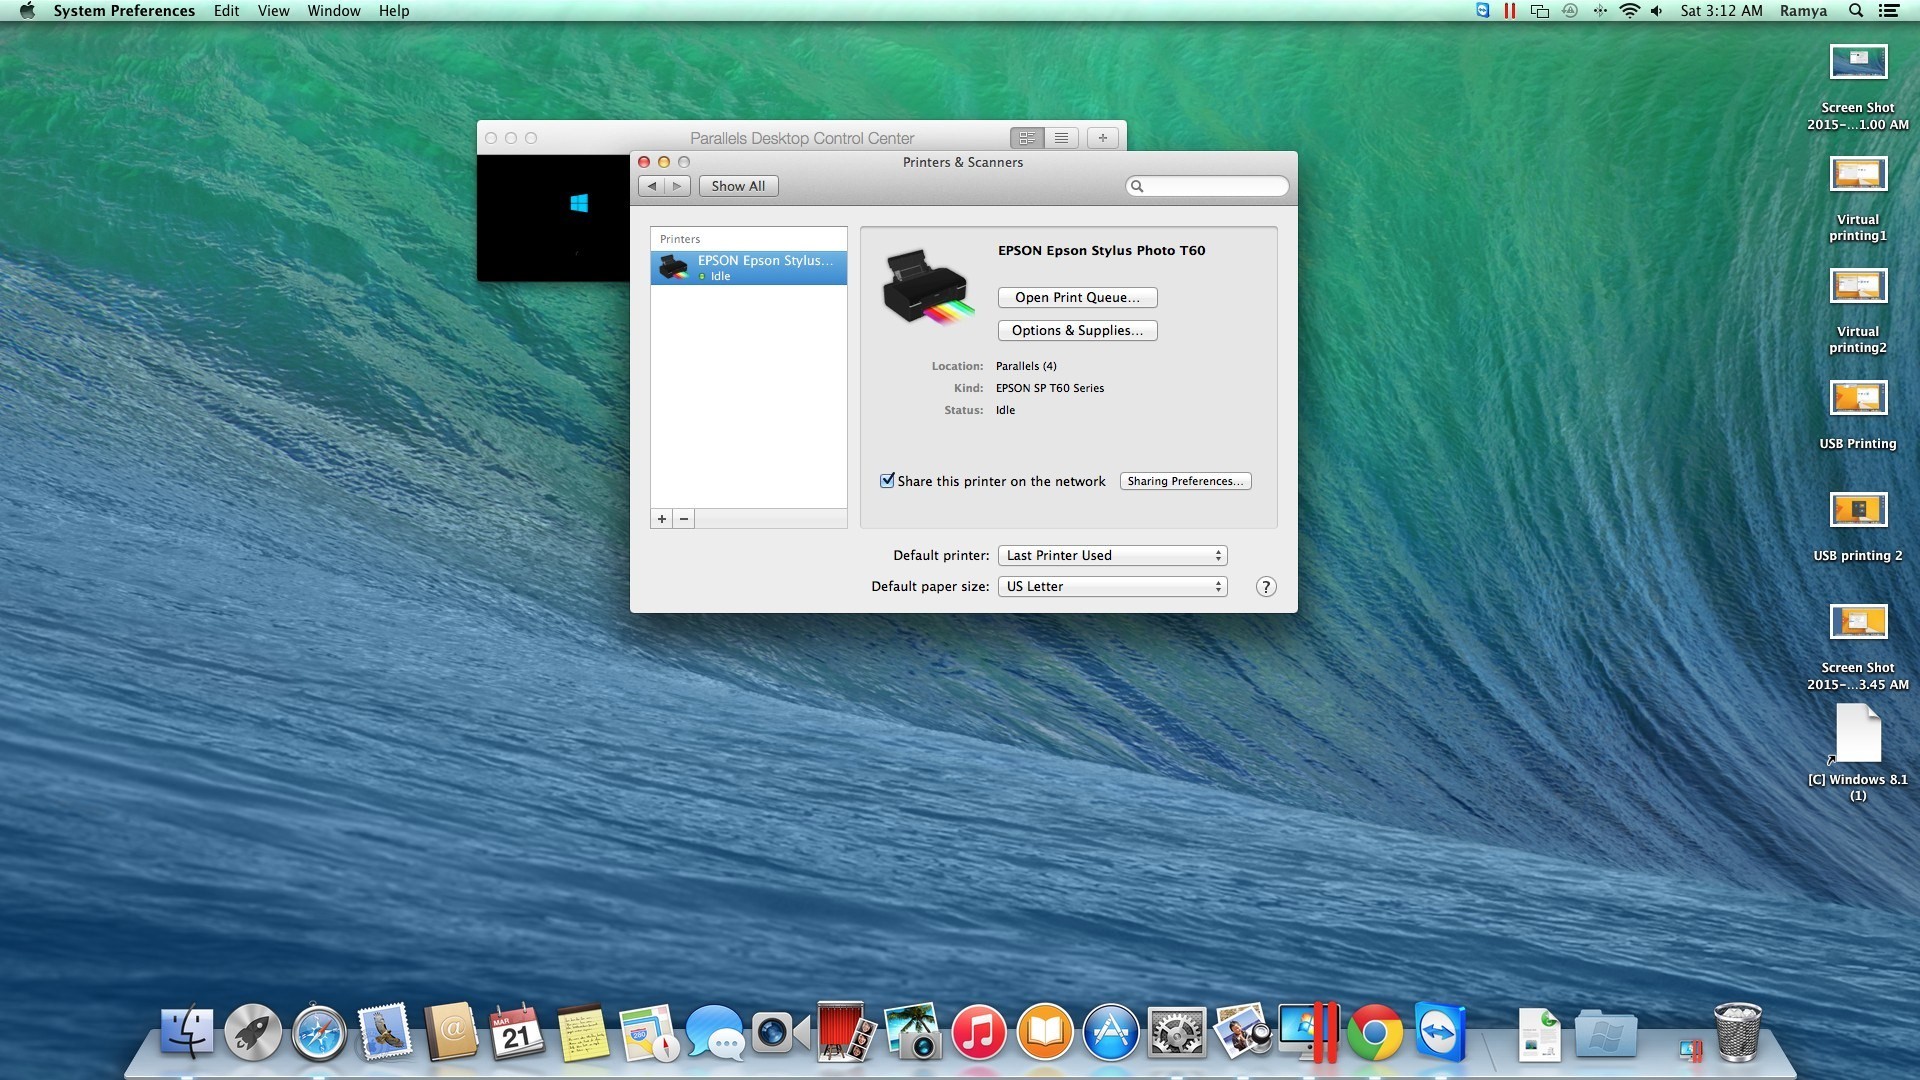Open Parallels Desktop icon in dock

click(x=1308, y=1032)
